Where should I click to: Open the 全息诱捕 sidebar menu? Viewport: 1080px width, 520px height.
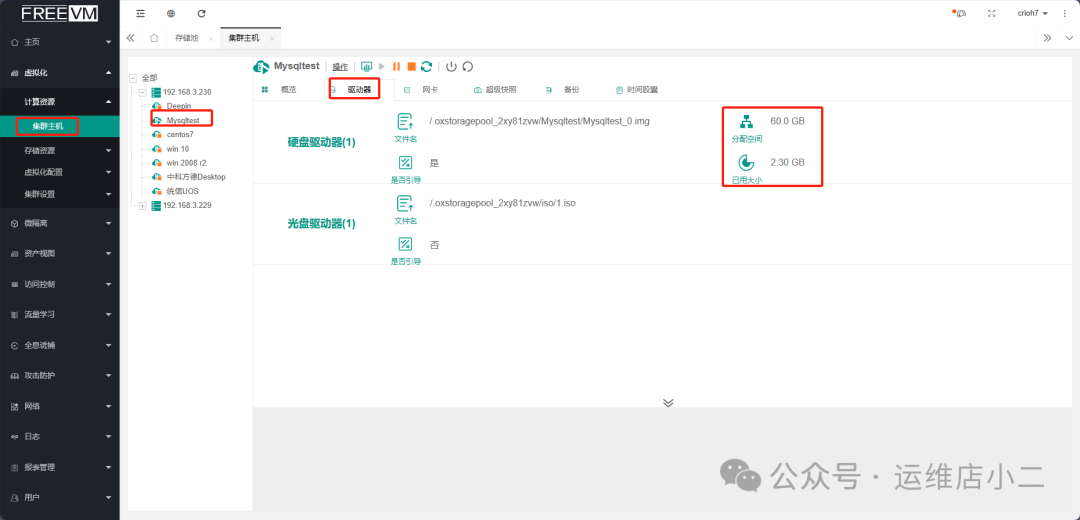(60, 345)
